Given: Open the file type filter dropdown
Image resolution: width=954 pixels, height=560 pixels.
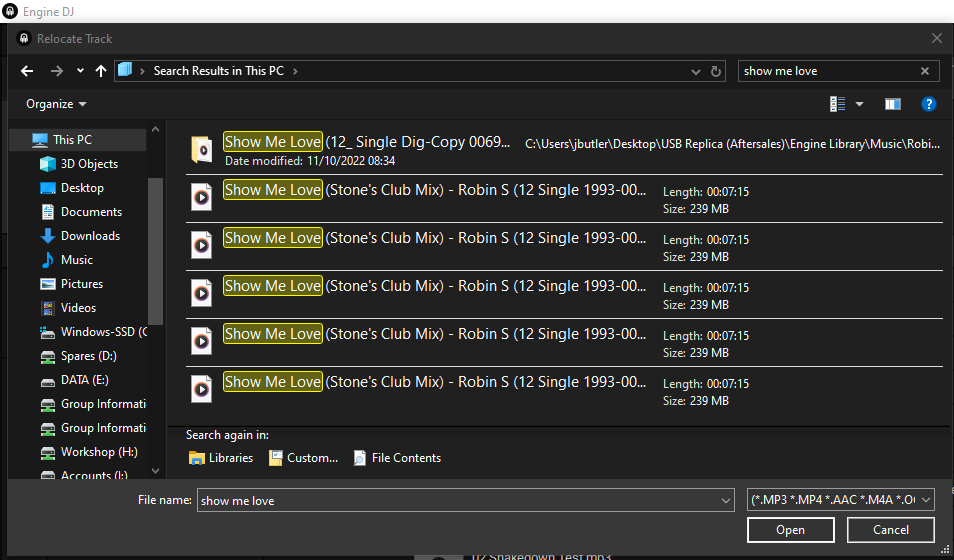Looking at the screenshot, I should pyautogui.click(x=841, y=500).
